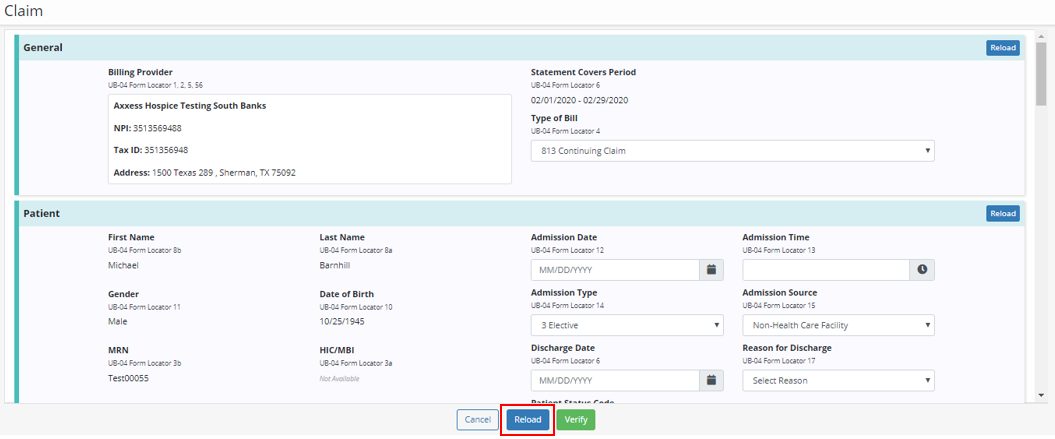Screen dimensions: 1055x439
Task: Click the green Verify button
Action: (576, 420)
